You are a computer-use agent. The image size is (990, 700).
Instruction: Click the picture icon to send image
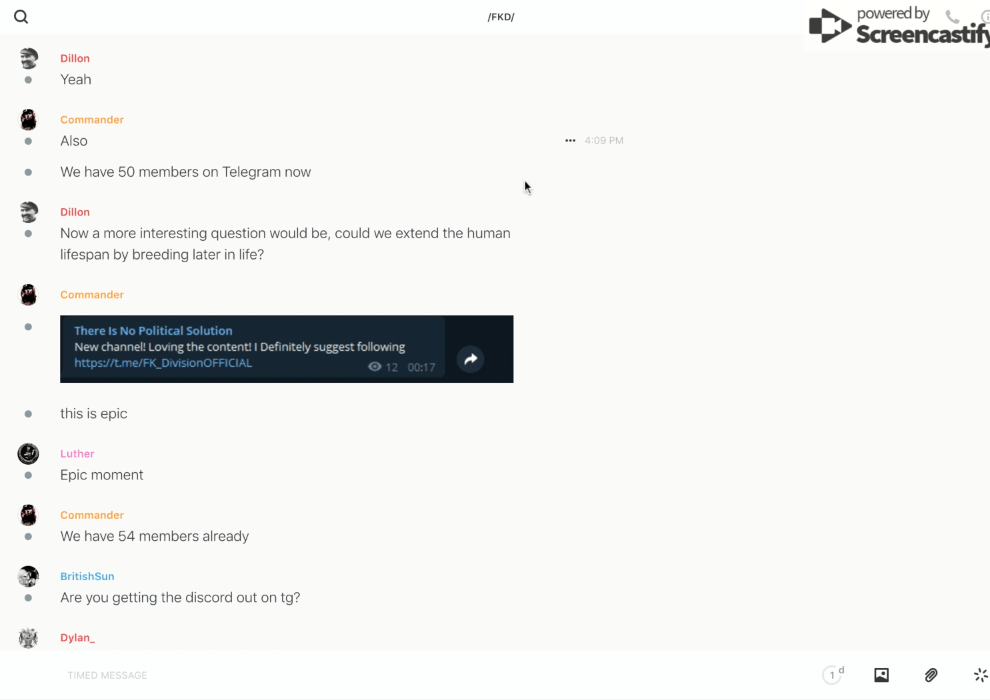coord(881,675)
